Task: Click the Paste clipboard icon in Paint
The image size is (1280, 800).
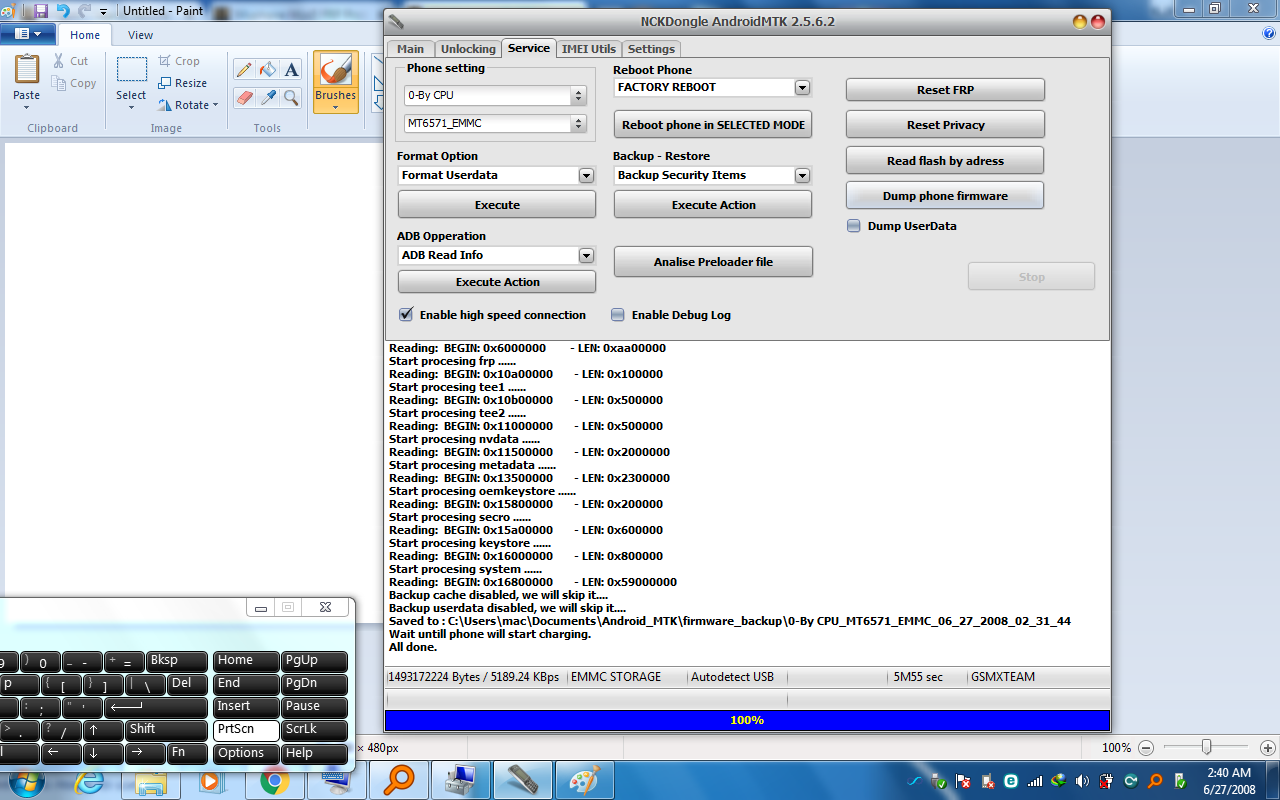Action: pos(27,70)
